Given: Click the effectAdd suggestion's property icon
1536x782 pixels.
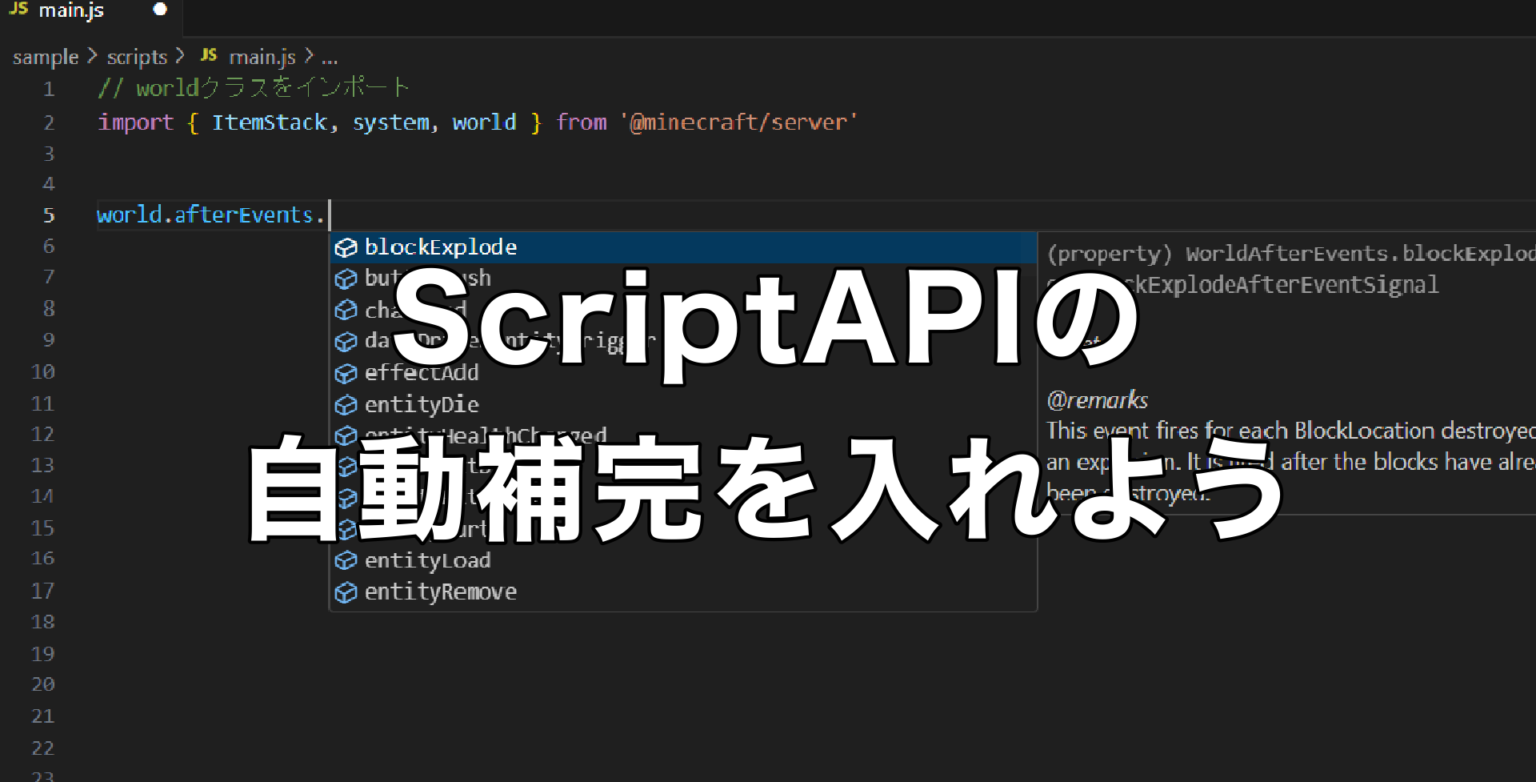Looking at the screenshot, I should coord(345,372).
